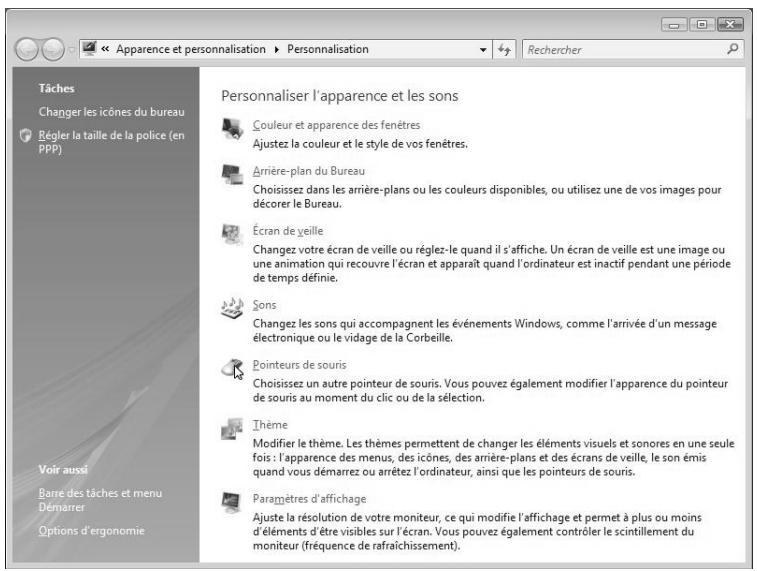This screenshot has height=571, width=757.
Task: Open the recent pages arrow beside Forward button
Action: pyautogui.click(x=71, y=50)
